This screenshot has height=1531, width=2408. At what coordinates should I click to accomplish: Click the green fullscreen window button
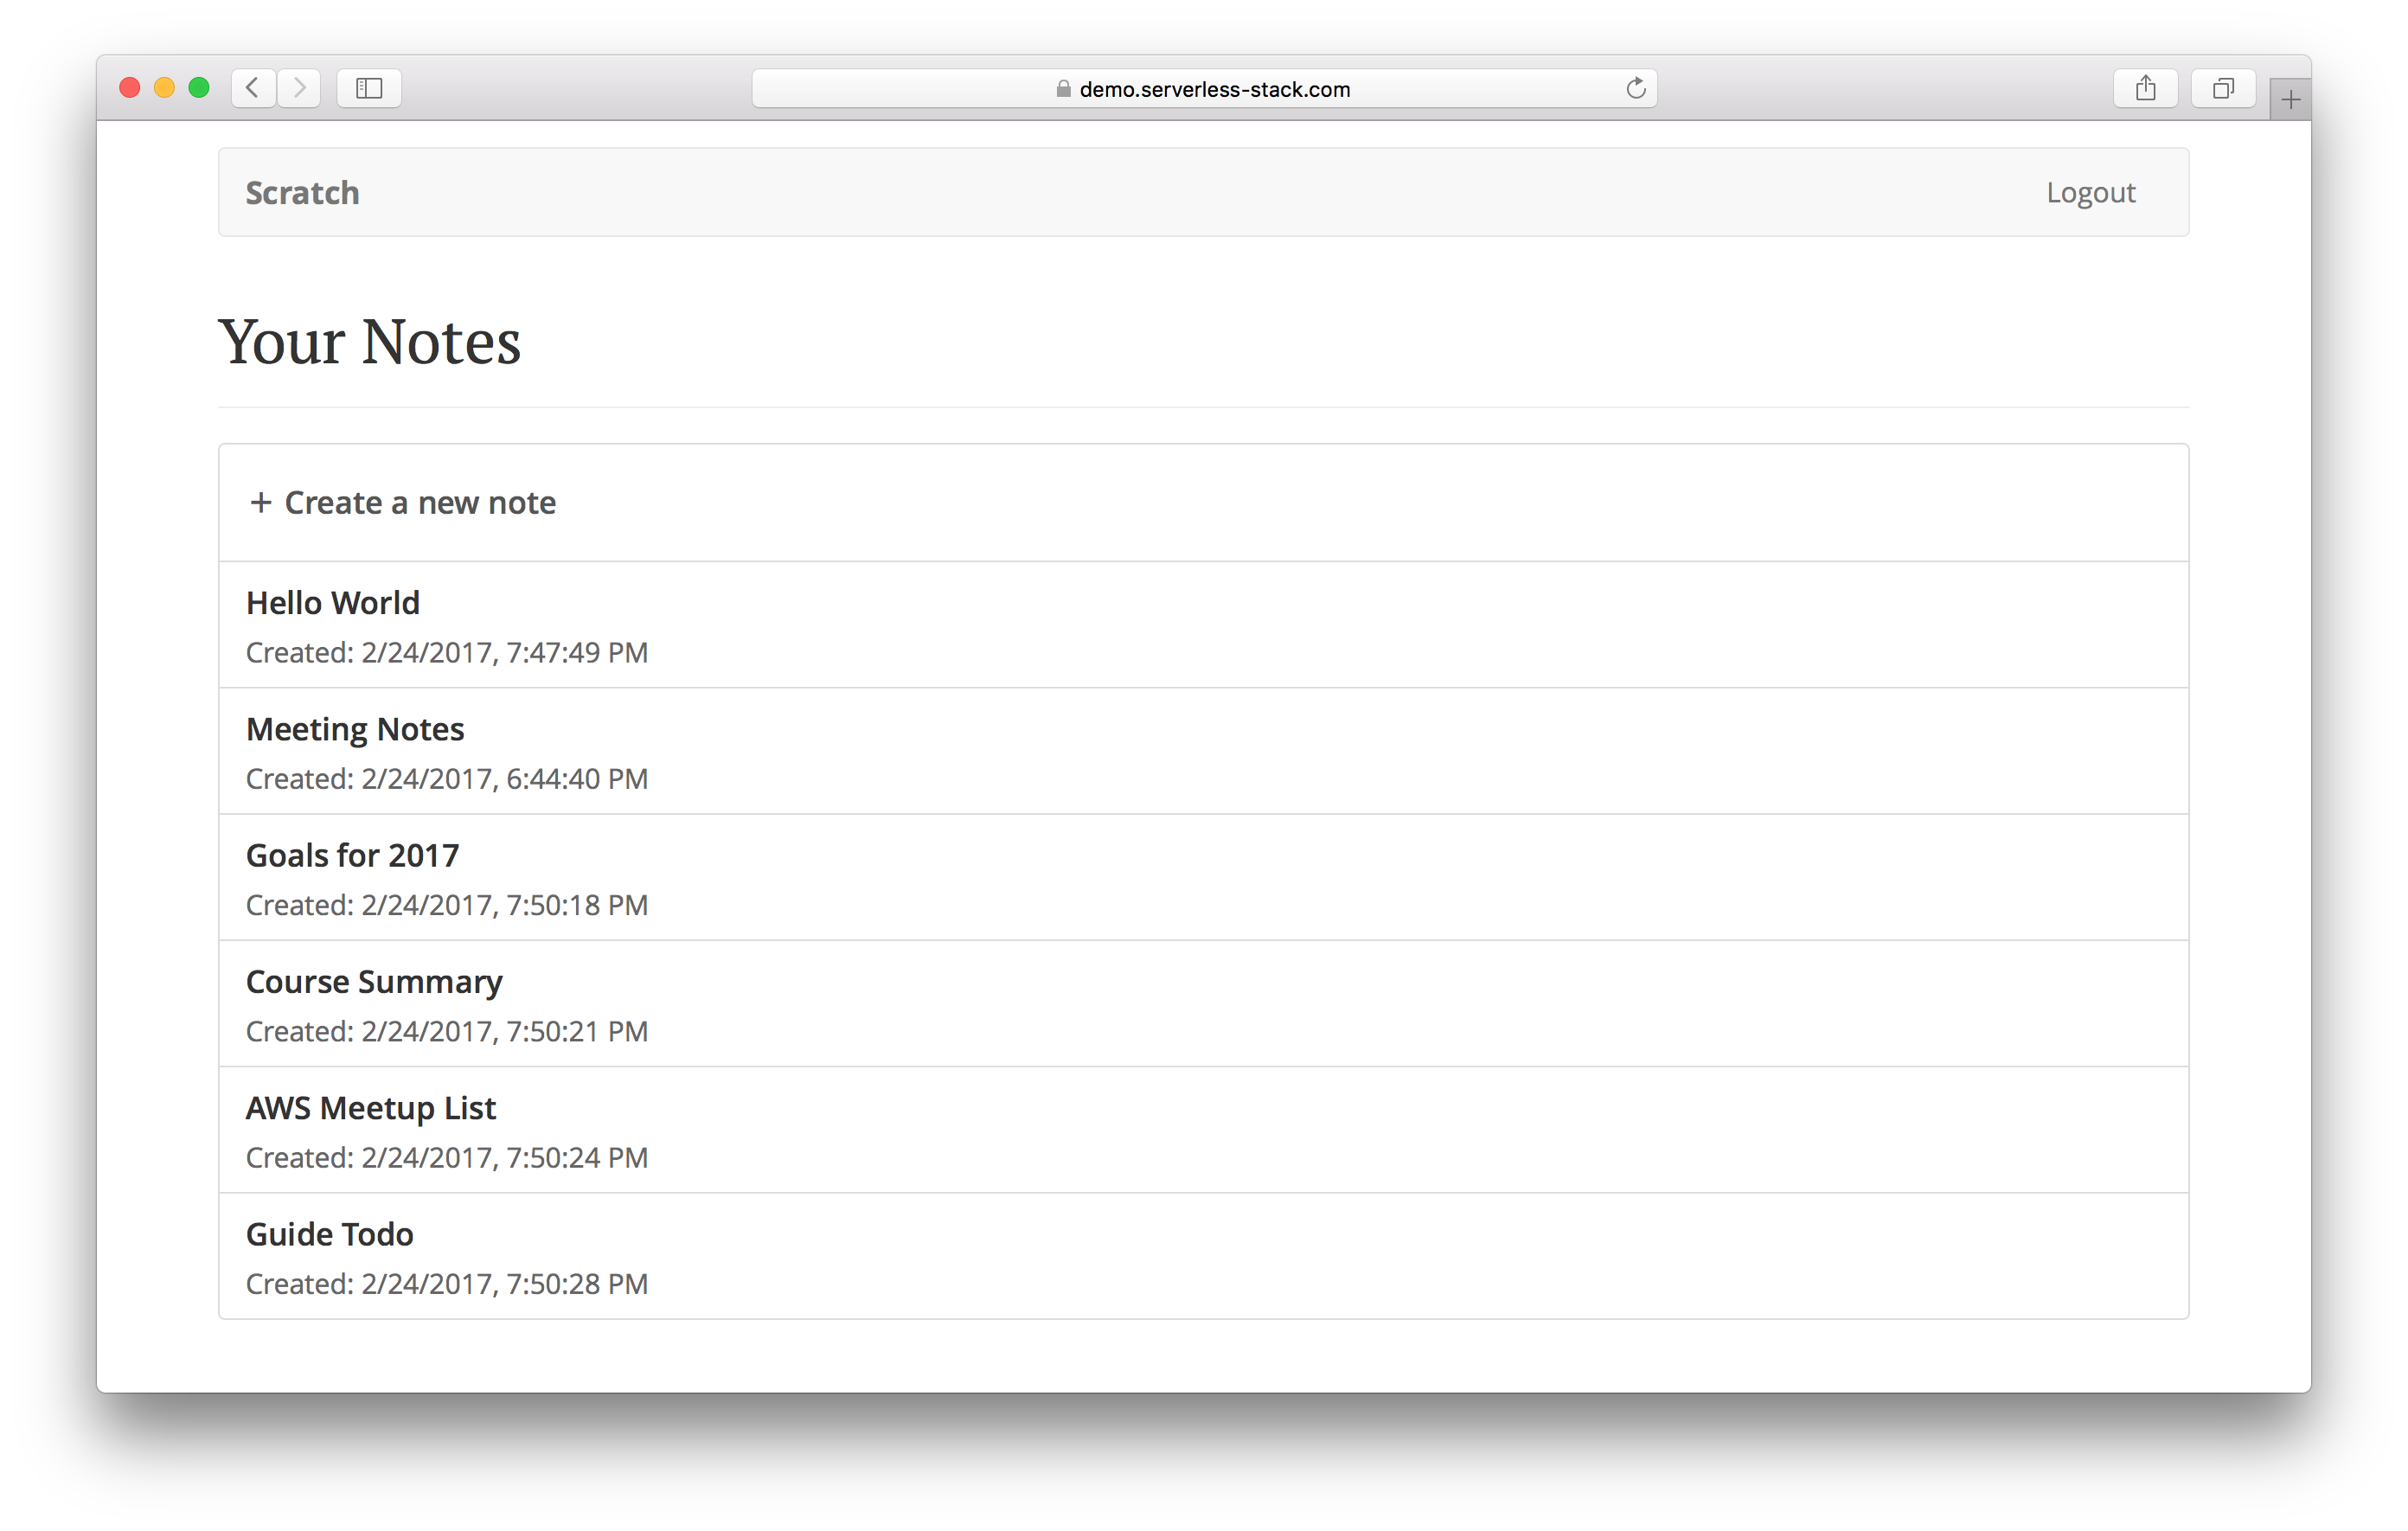click(199, 88)
